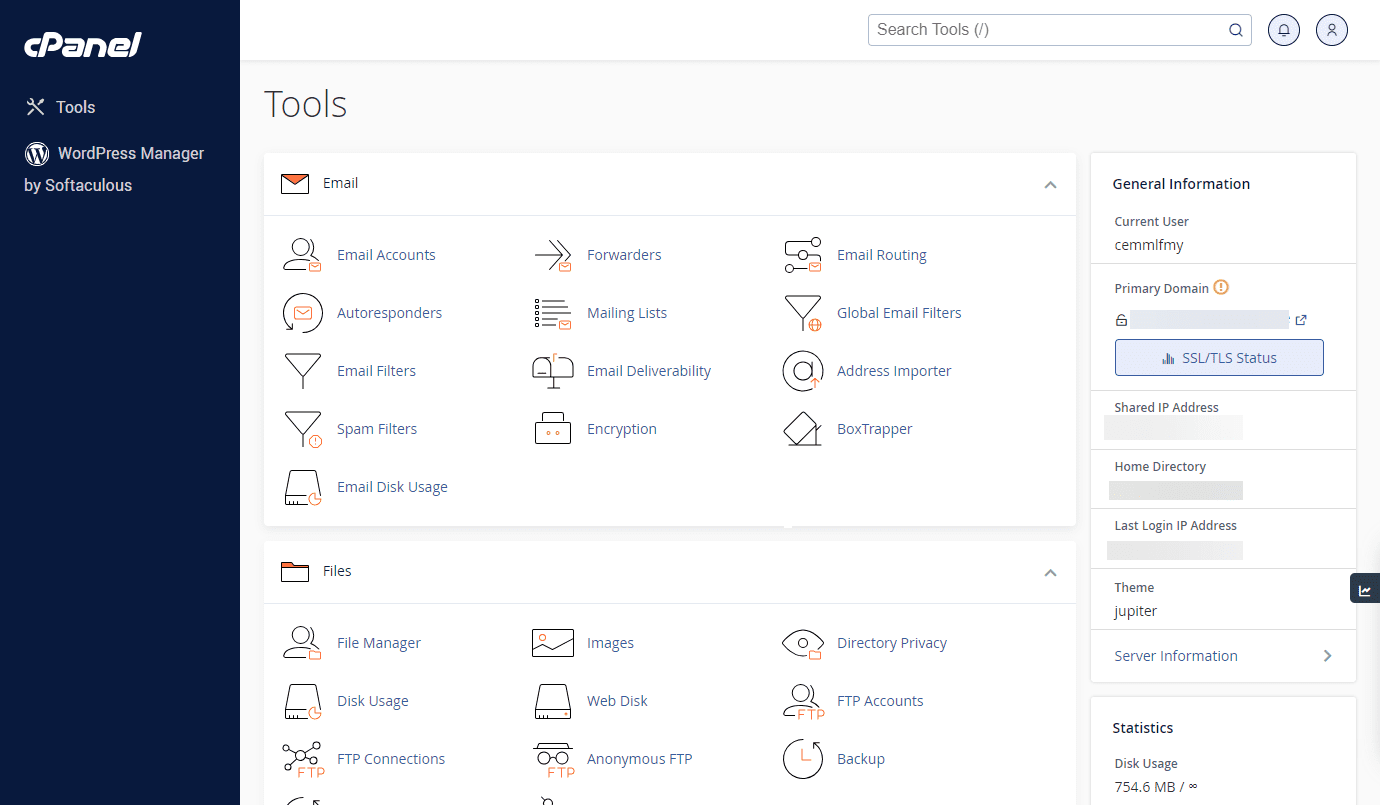Click the notifications bell
This screenshot has height=805, width=1380.
(x=1284, y=30)
